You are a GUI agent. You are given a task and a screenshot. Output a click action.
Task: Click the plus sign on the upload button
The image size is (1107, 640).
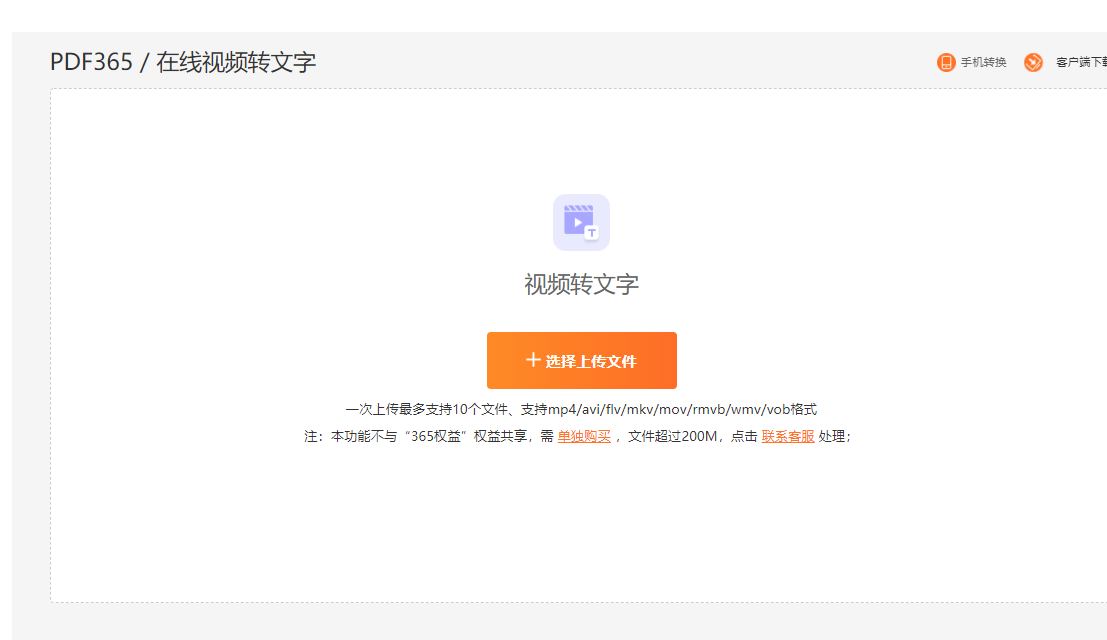pyautogui.click(x=533, y=360)
